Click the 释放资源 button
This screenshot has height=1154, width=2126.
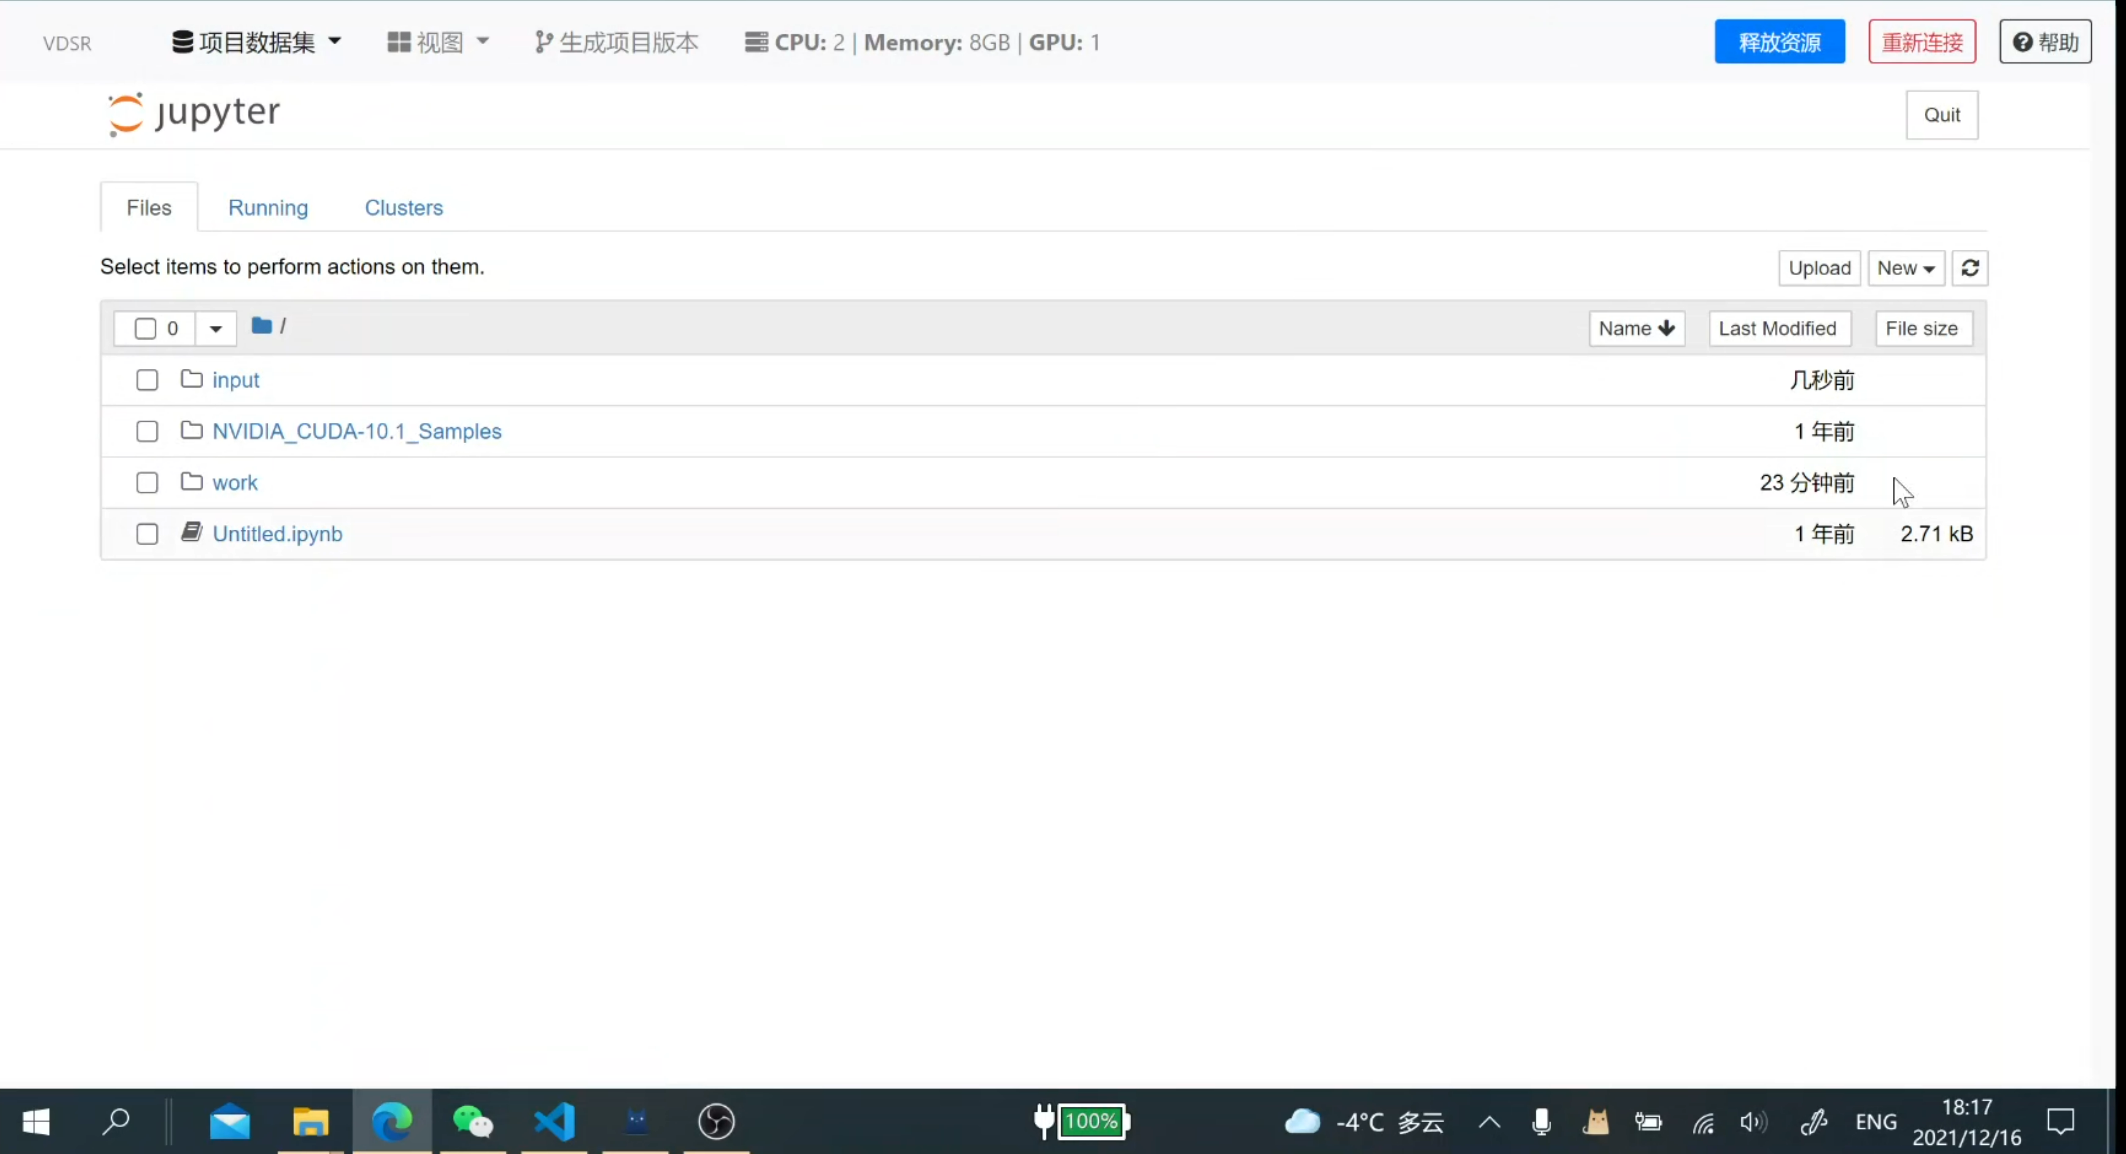click(x=1779, y=42)
